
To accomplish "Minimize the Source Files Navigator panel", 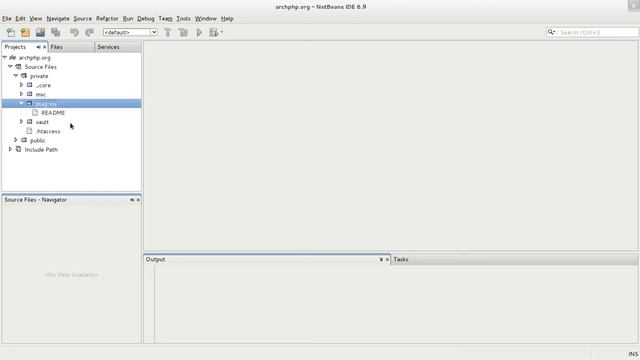I will pos(132,200).
